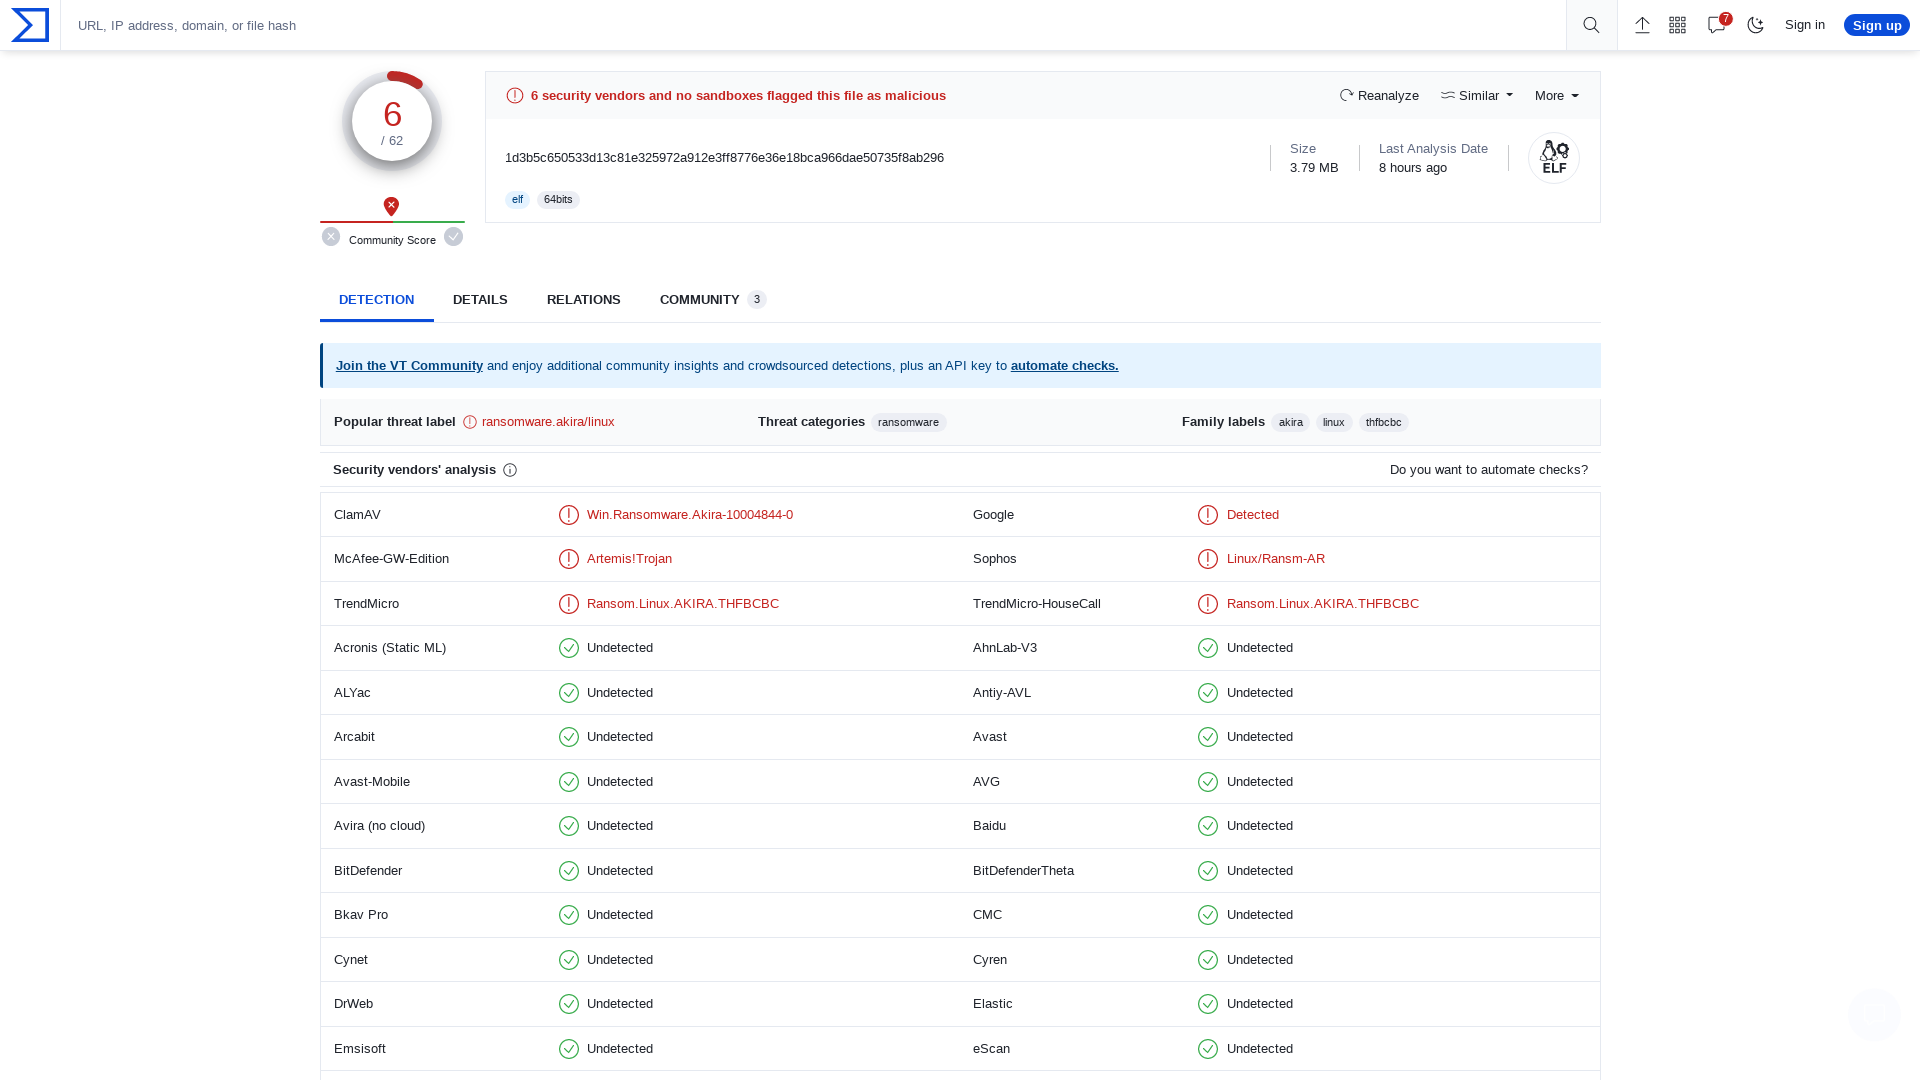Viewport: 1920px width, 1080px height.
Task: Click the 6/62 detection score gauge
Action: pos(392,121)
